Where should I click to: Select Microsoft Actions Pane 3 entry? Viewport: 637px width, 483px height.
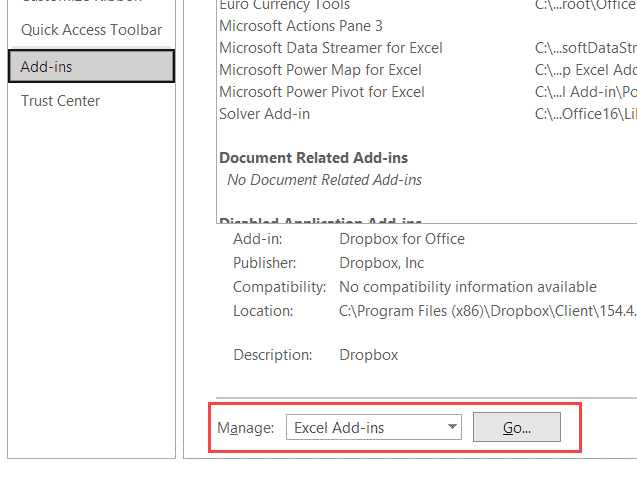click(301, 26)
